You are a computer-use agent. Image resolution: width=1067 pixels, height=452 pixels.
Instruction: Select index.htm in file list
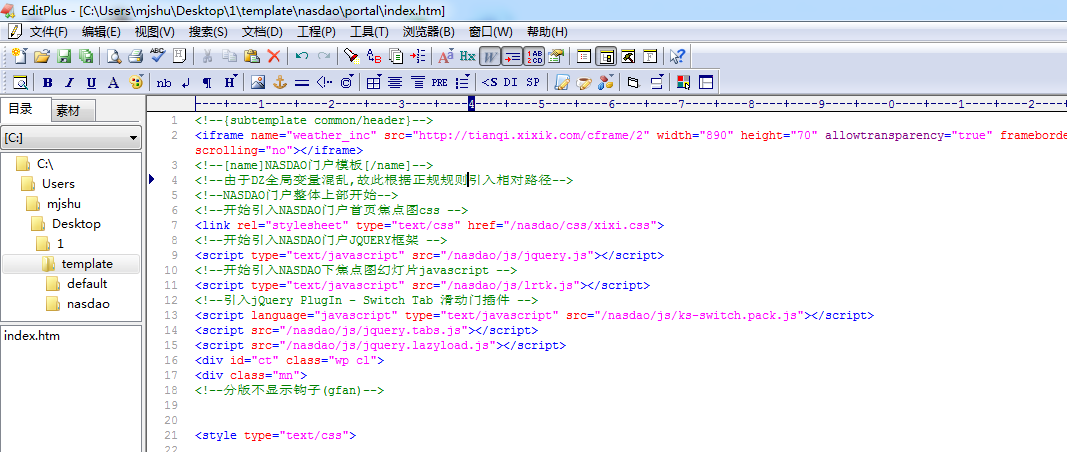tap(31, 336)
